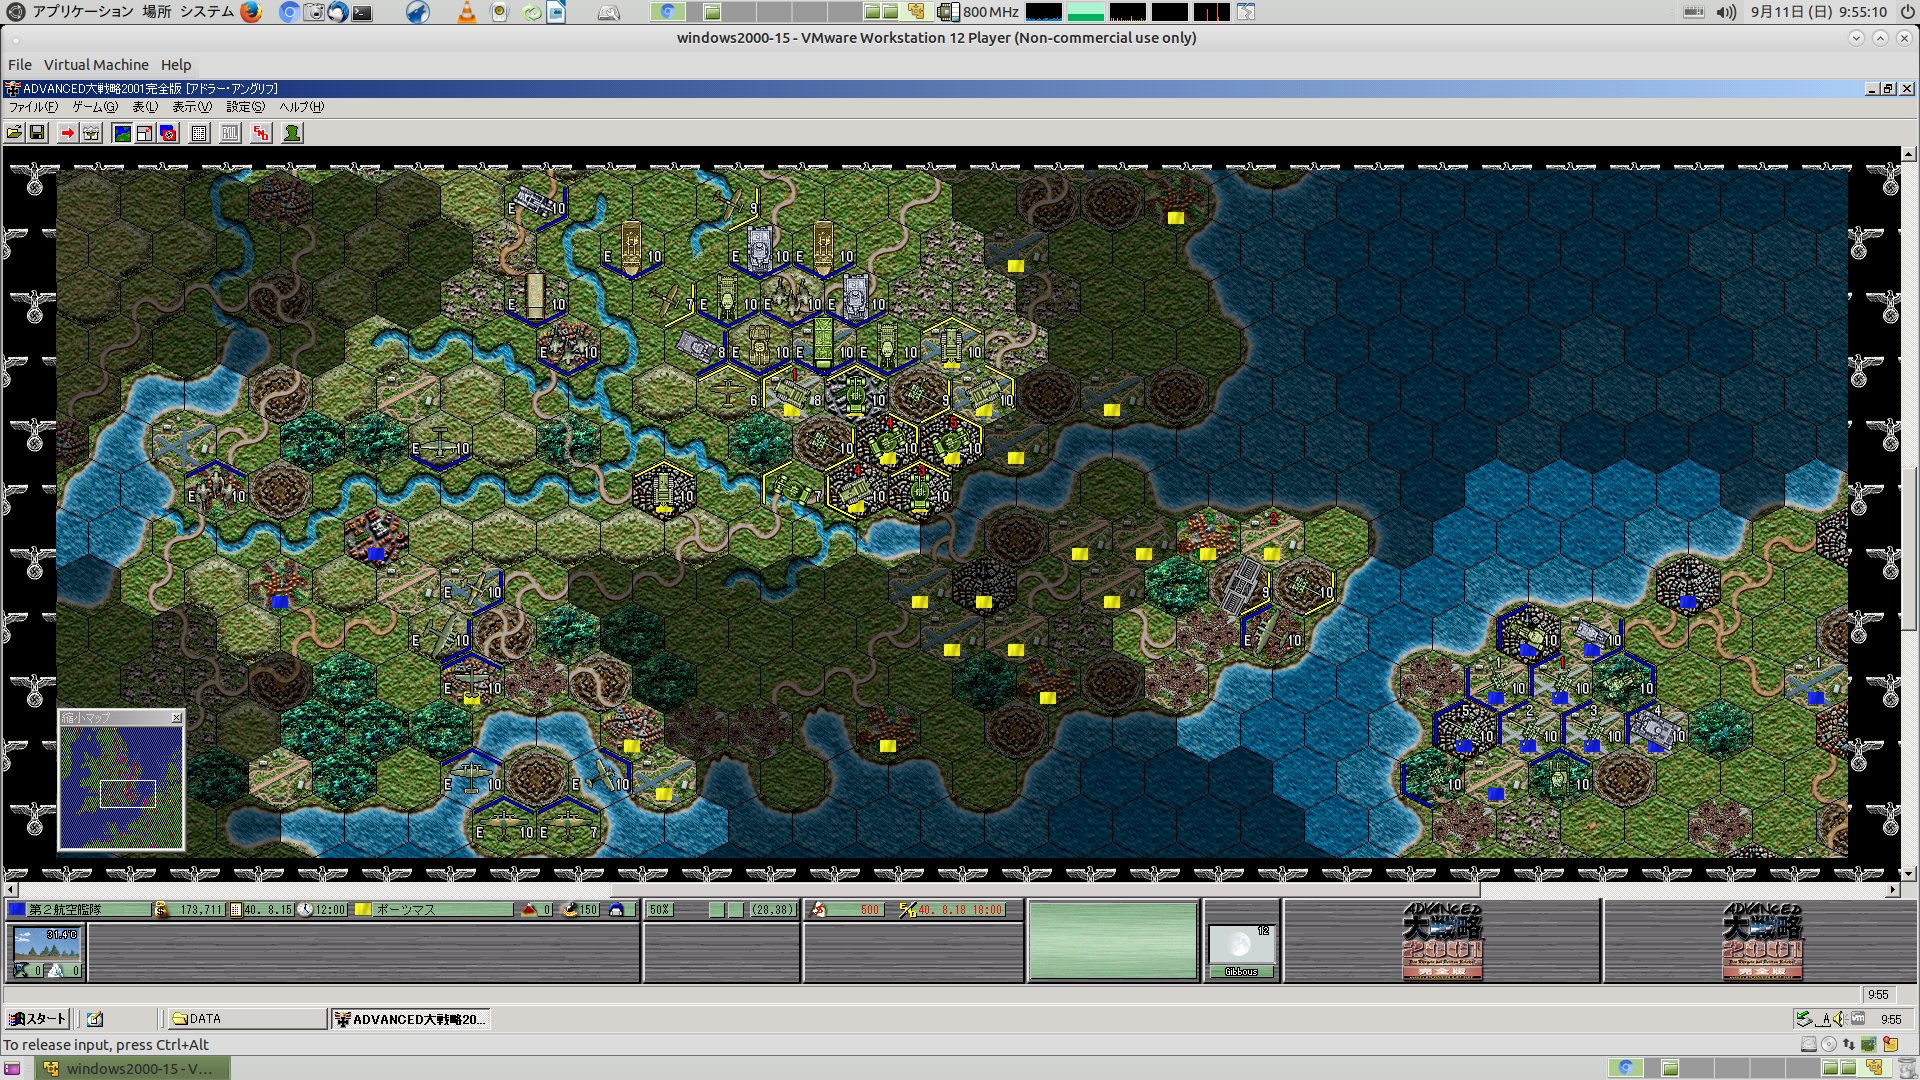This screenshot has width=1920, height=1080.
Task: Click the DATA taskbar button
Action: pos(247,1019)
